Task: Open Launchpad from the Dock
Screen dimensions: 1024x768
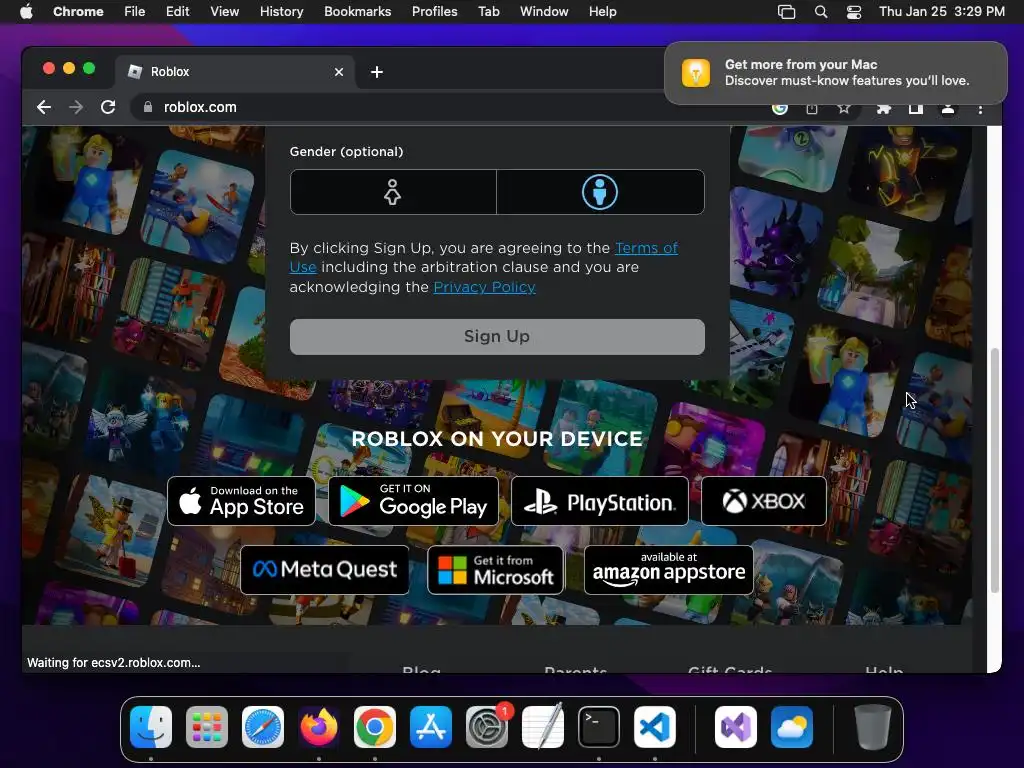Action: tap(207, 727)
